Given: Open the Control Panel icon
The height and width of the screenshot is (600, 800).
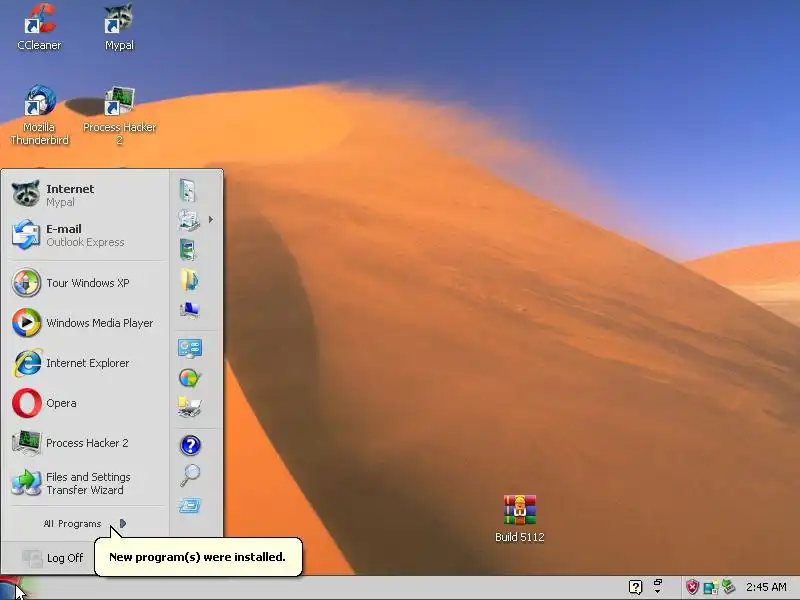Looking at the screenshot, I should [x=190, y=348].
